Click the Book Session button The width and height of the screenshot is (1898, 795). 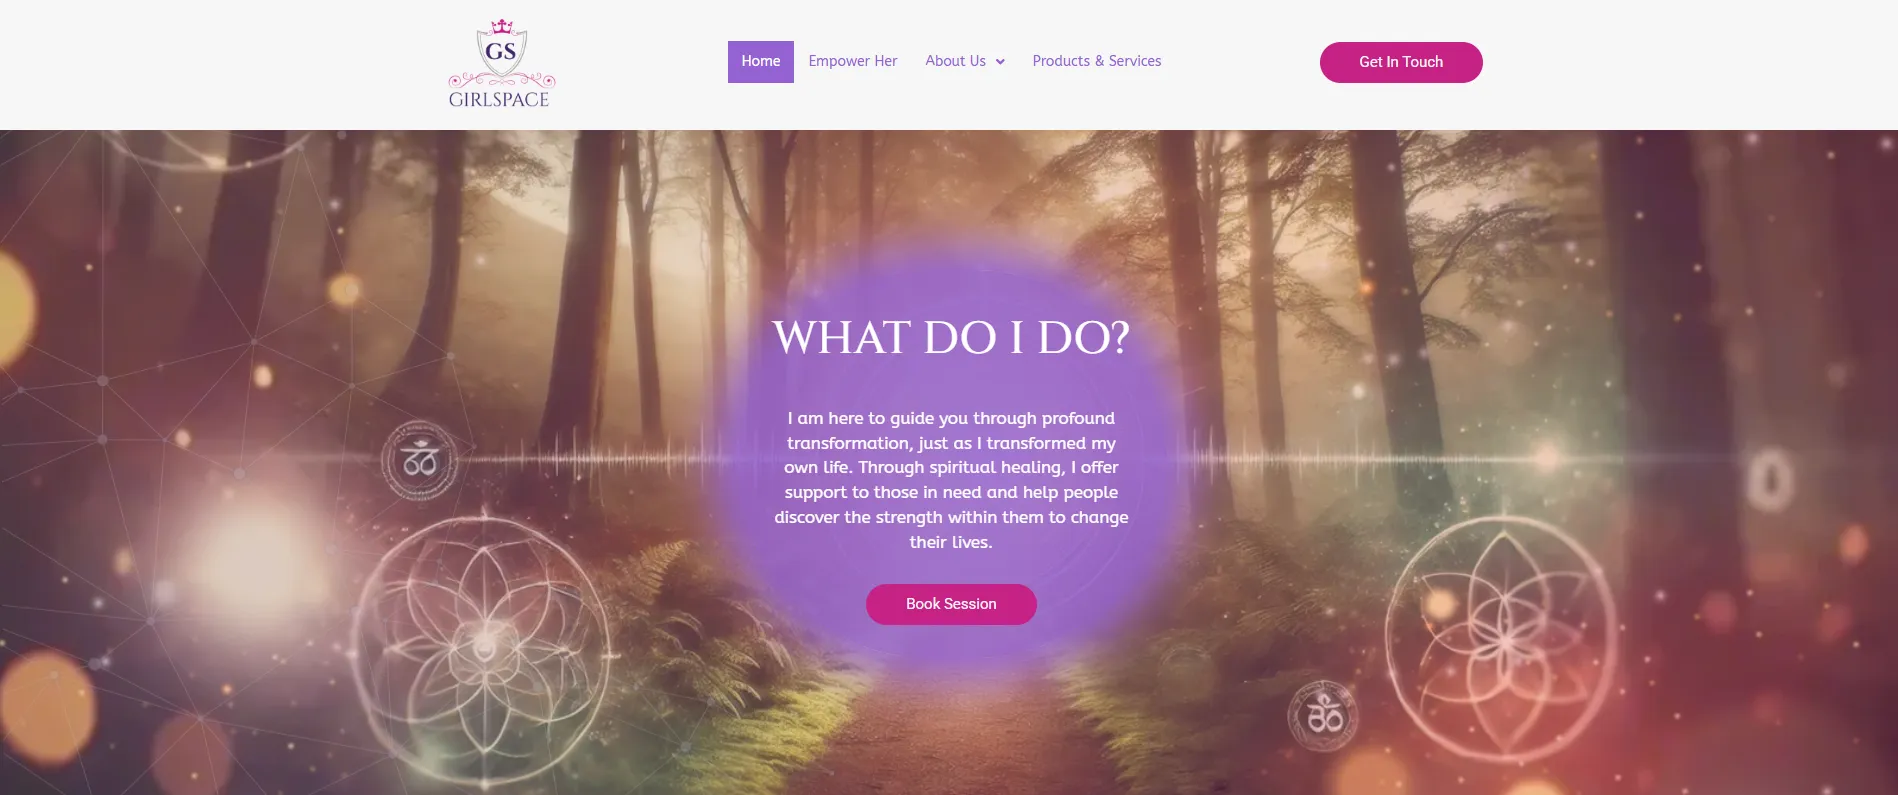click(x=951, y=604)
